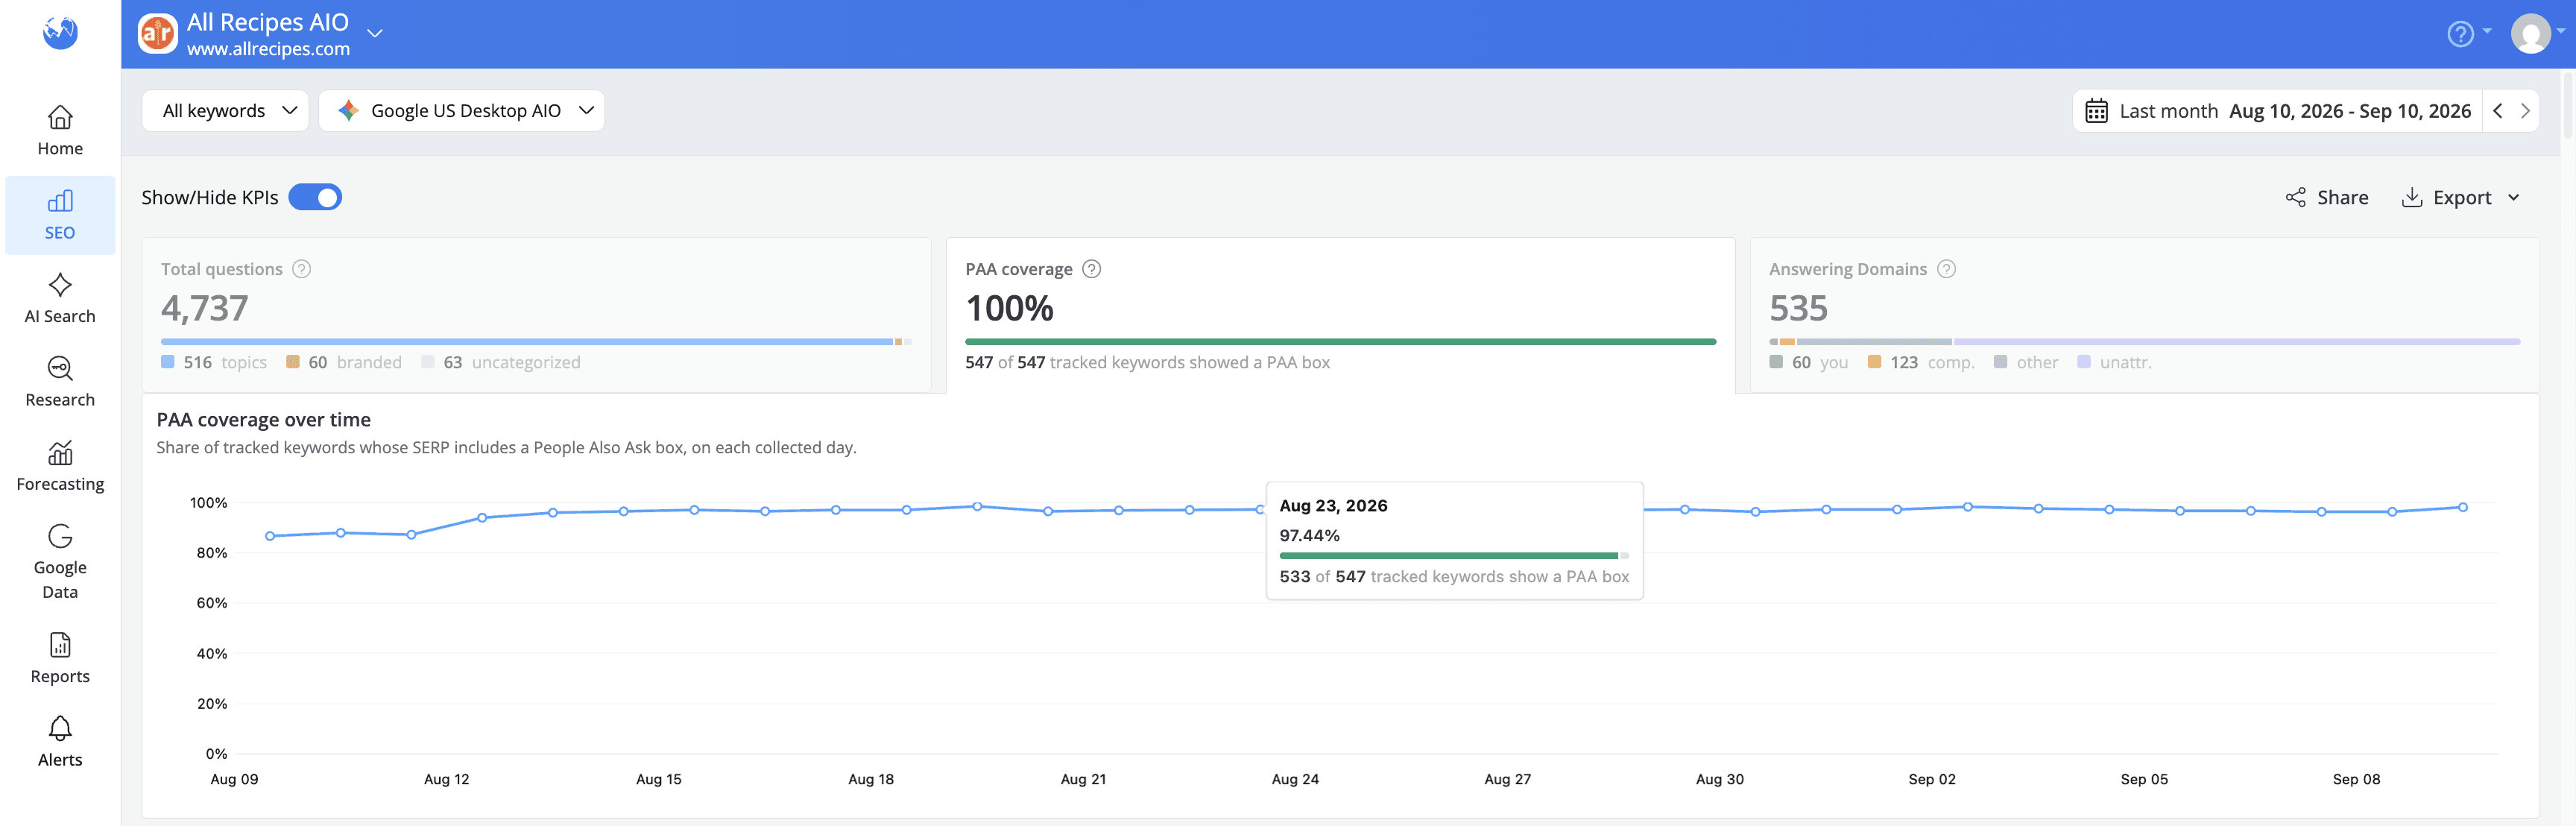The height and width of the screenshot is (826, 2576).
Task: Go to the Research section
Action: point(60,382)
